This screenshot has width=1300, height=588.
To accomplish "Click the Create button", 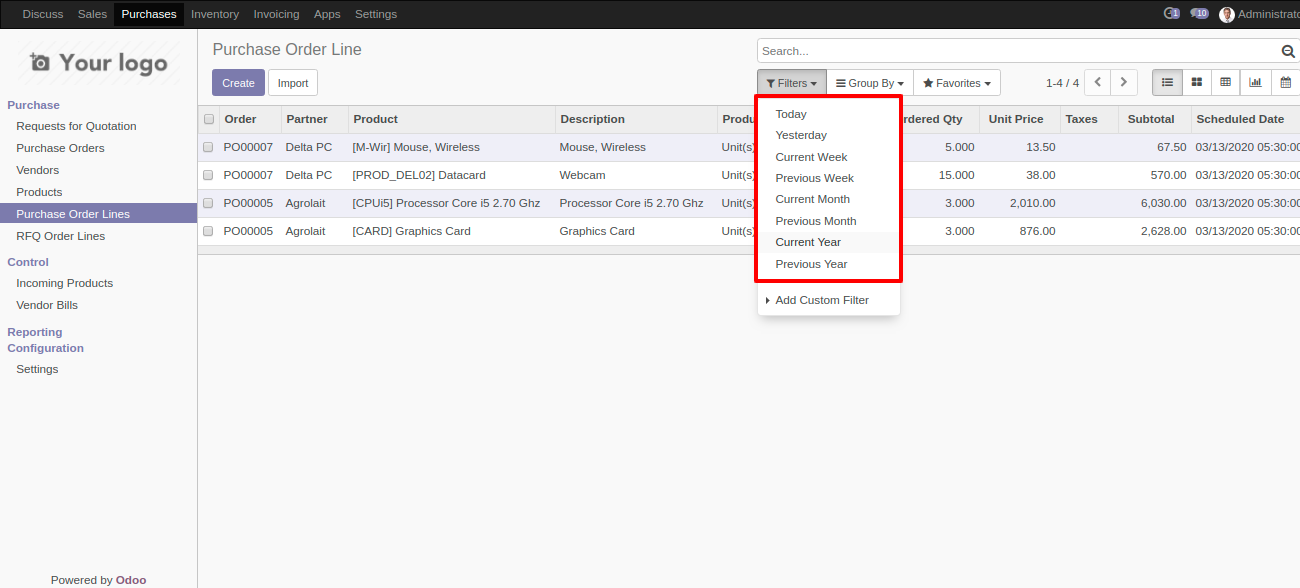I will tap(238, 83).
